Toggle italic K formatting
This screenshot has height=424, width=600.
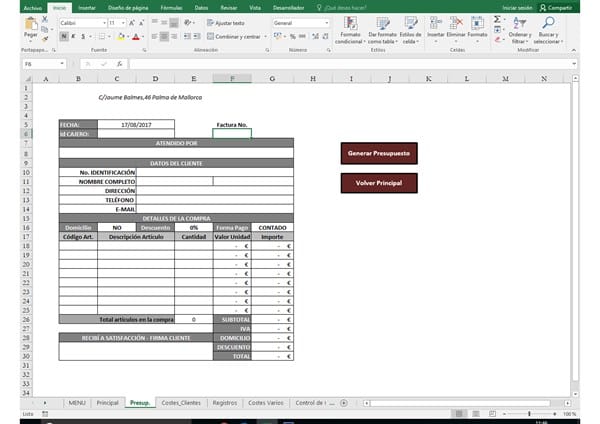tap(73, 36)
